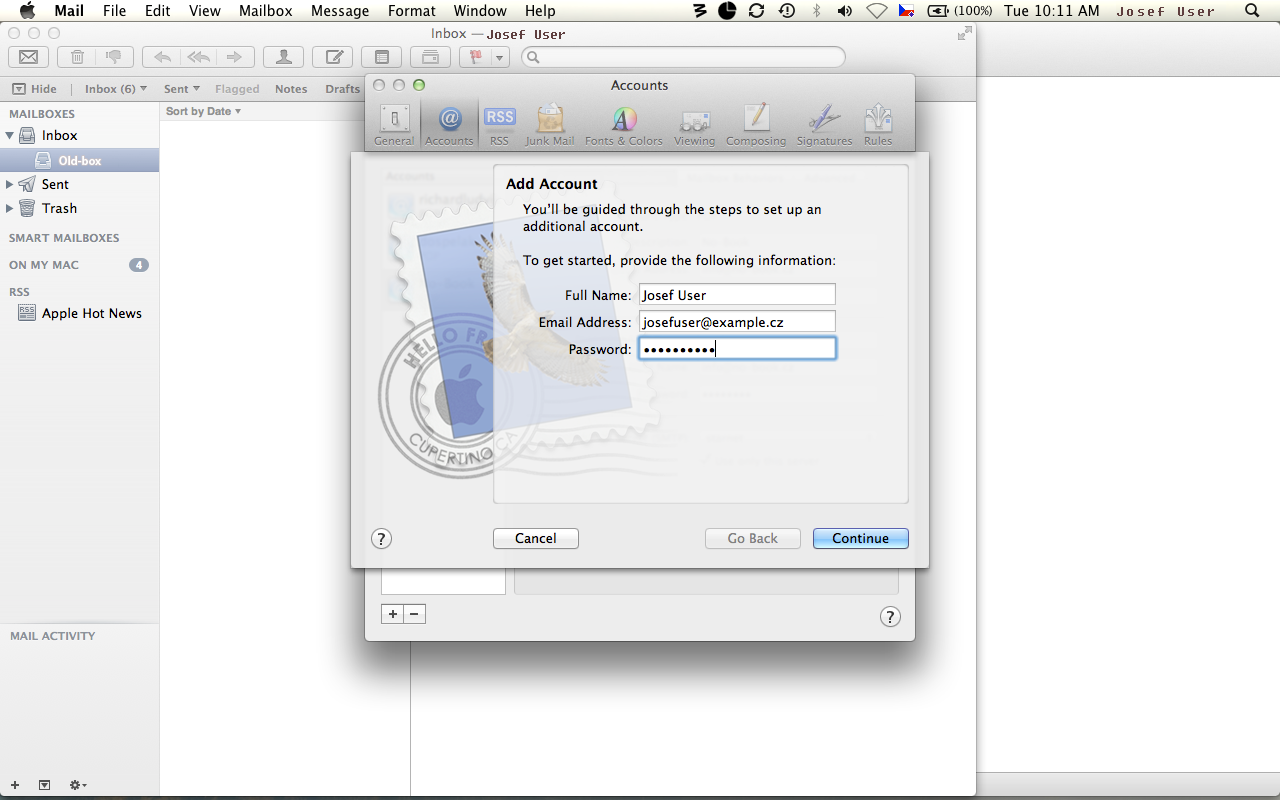Toggle the Mail Activity panel button
1280x800 pixels.
(x=44, y=785)
